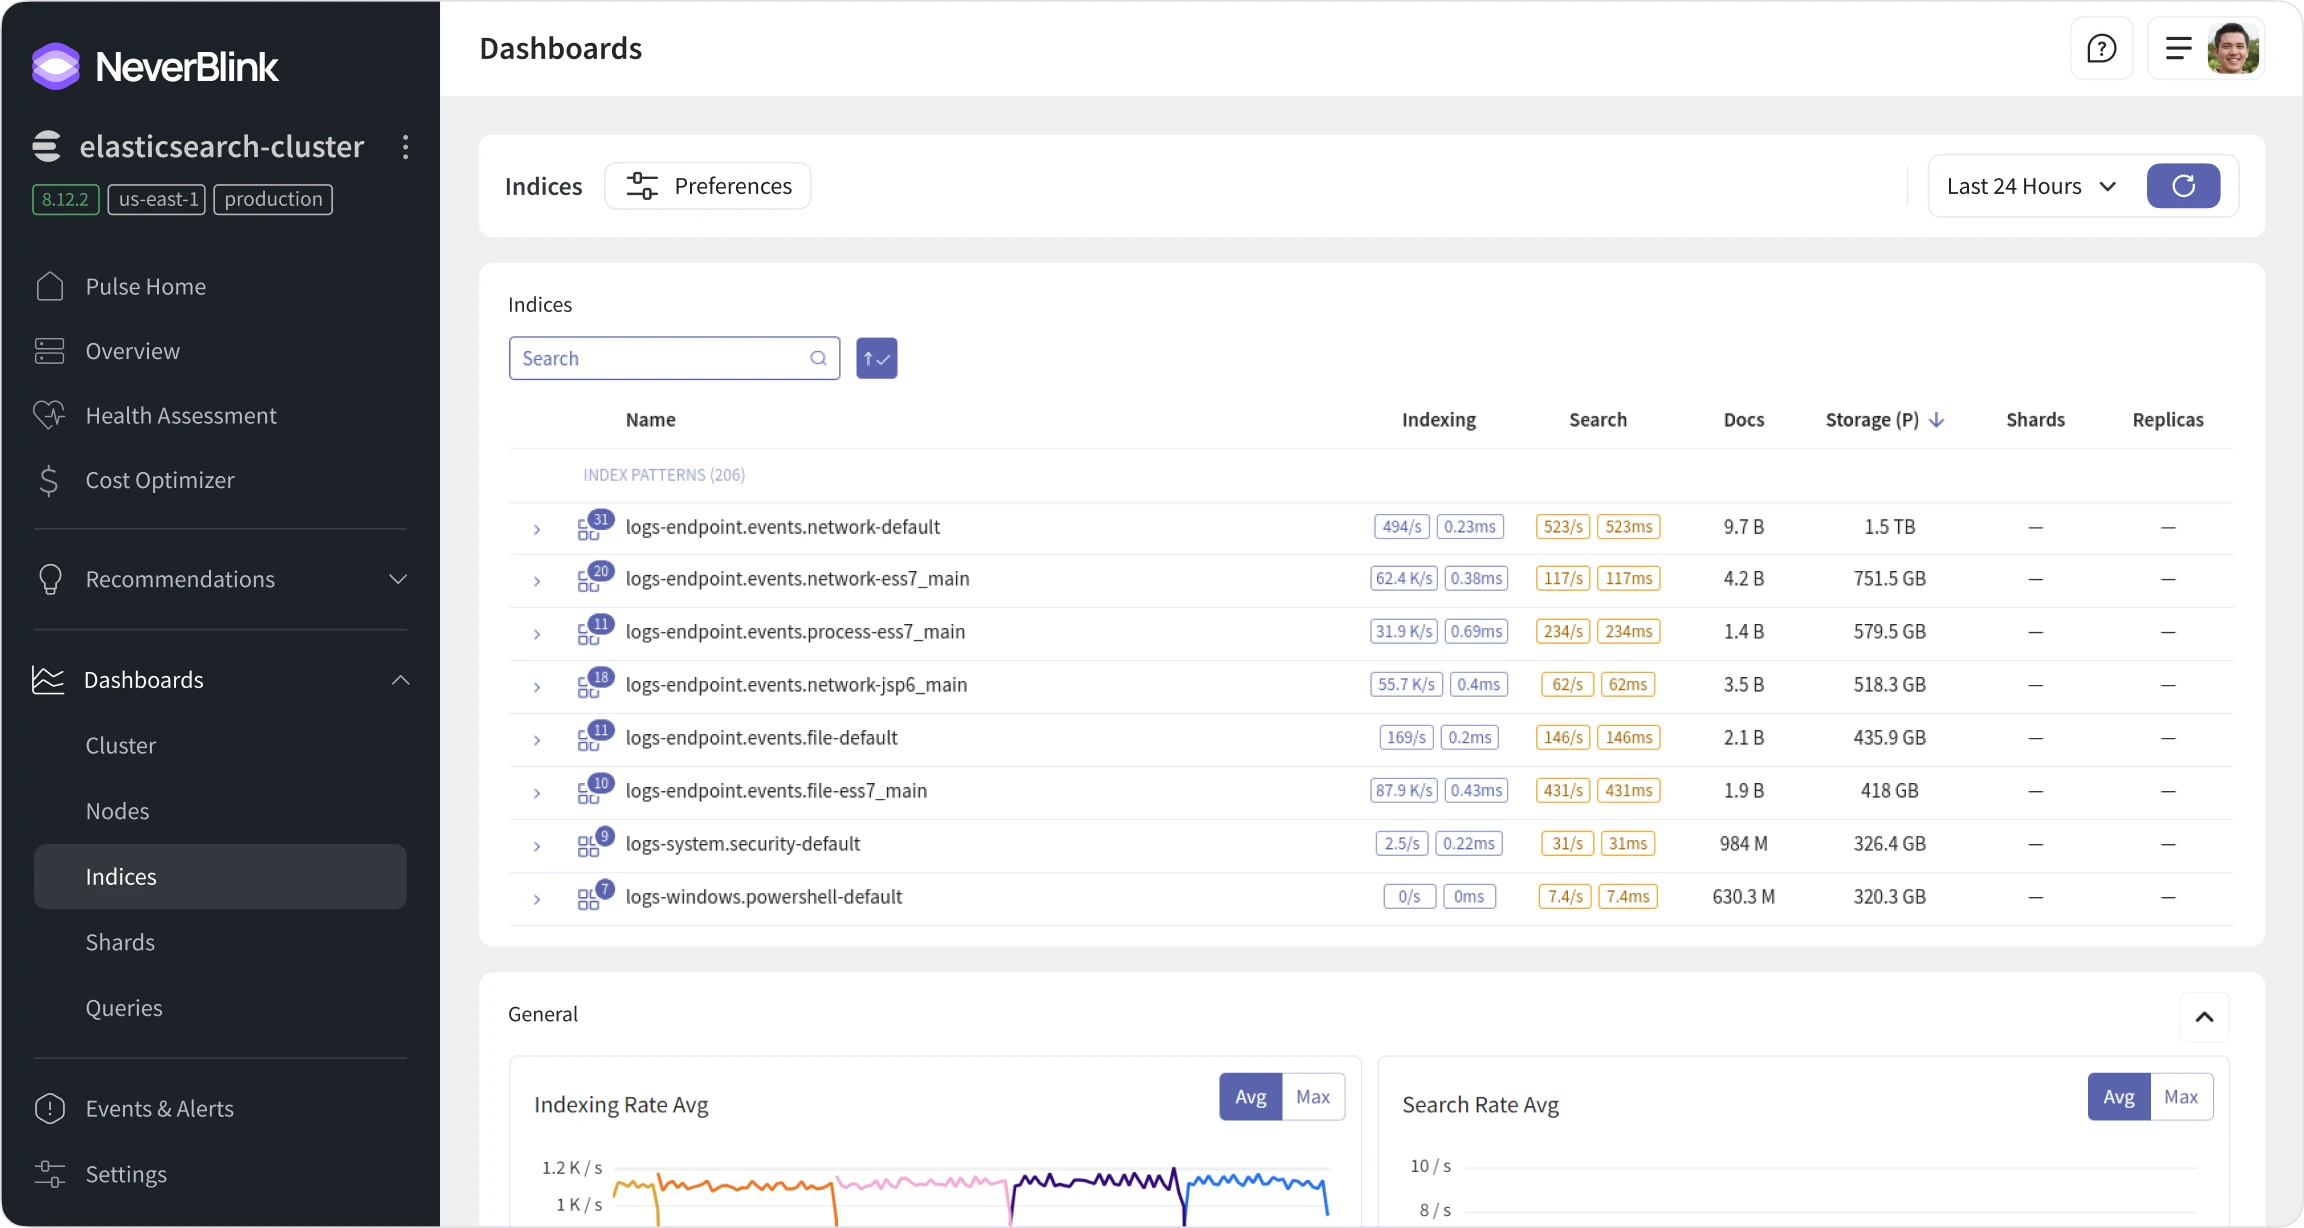This screenshot has width=2304, height=1228.
Task: Expand the logs-endpoint.events.network-default row
Action: pyautogui.click(x=537, y=529)
